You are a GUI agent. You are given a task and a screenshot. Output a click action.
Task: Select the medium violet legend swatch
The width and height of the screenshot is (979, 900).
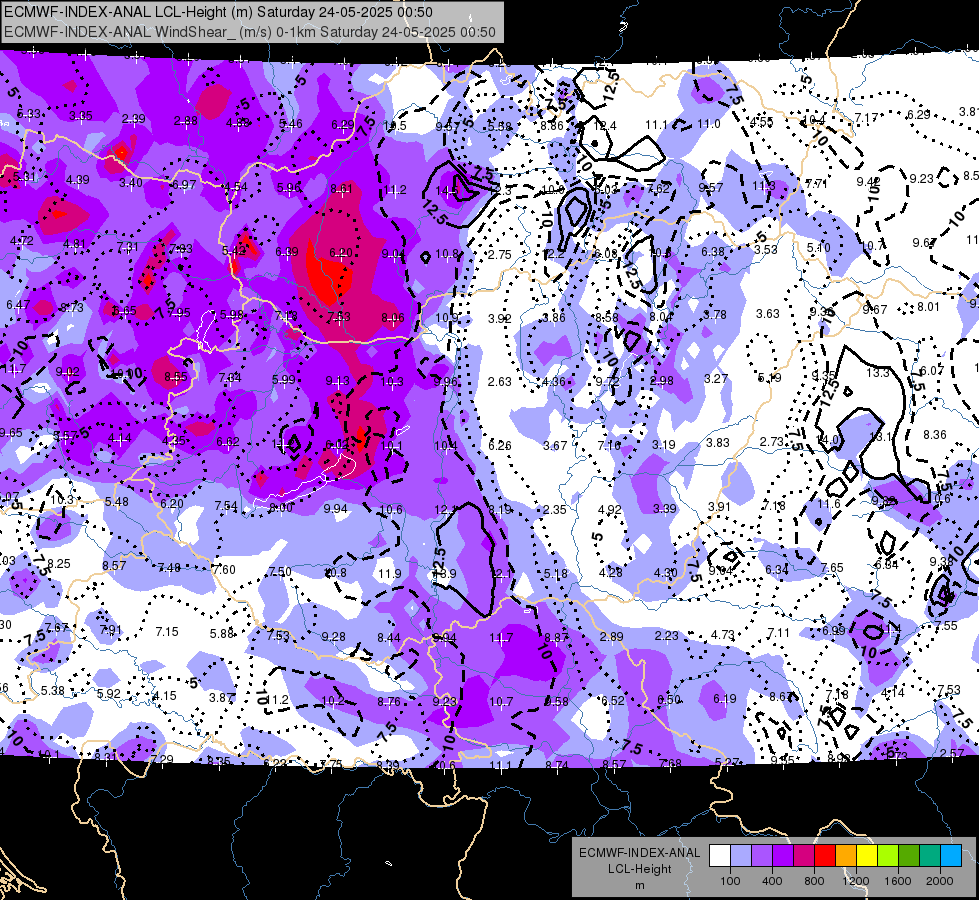point(762,855)
